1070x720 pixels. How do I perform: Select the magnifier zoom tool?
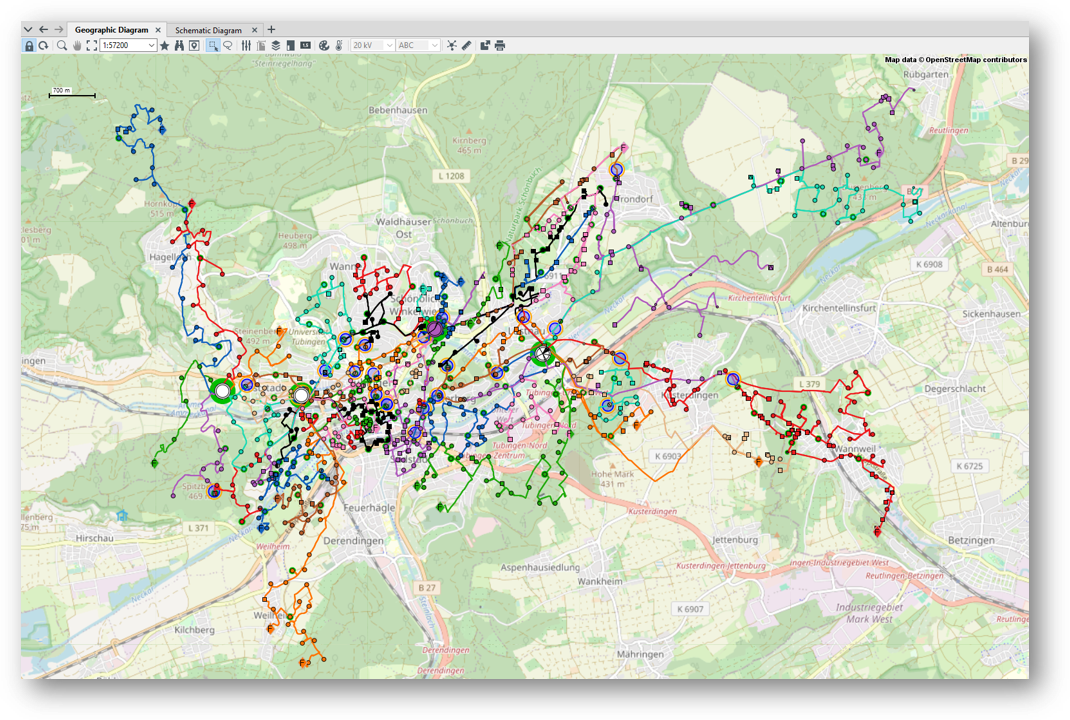tap(62, 46)
